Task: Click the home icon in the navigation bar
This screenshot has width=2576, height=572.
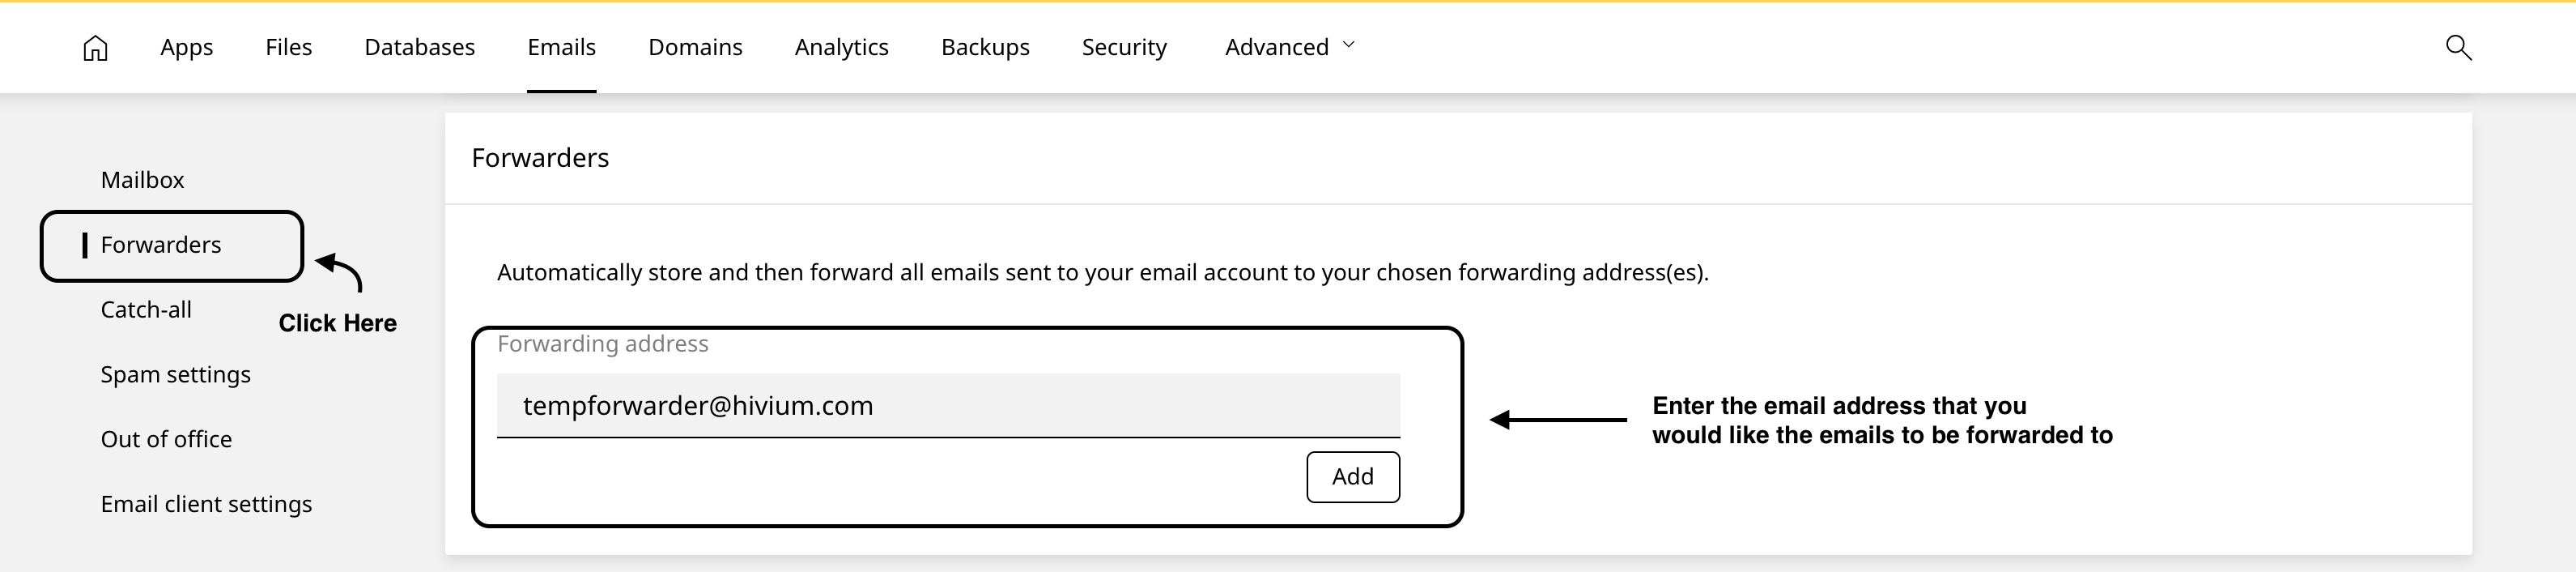Action: click(95, 48)
